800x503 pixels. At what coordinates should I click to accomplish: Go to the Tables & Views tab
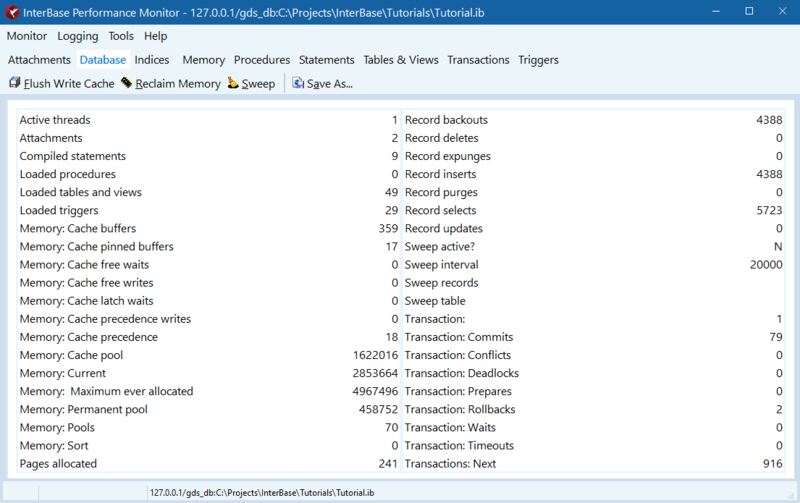click(401, 60)
